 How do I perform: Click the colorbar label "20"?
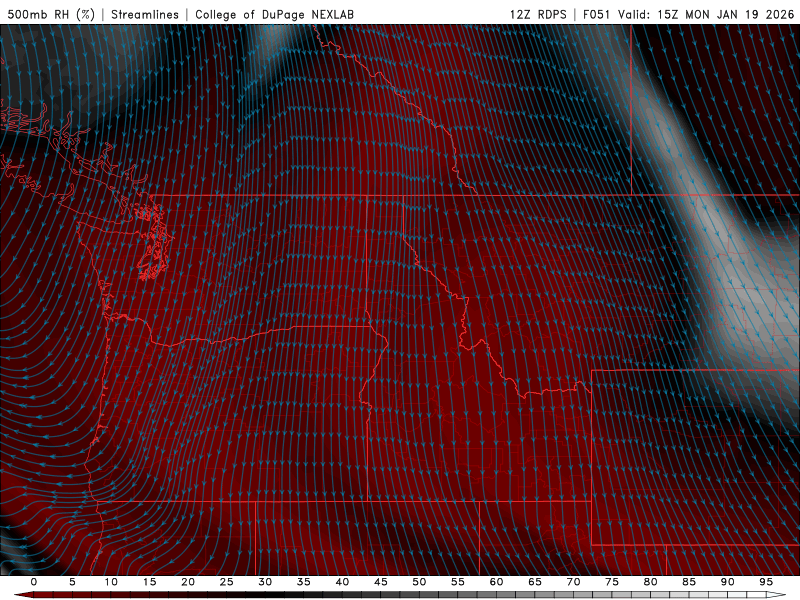coord(188,582)
